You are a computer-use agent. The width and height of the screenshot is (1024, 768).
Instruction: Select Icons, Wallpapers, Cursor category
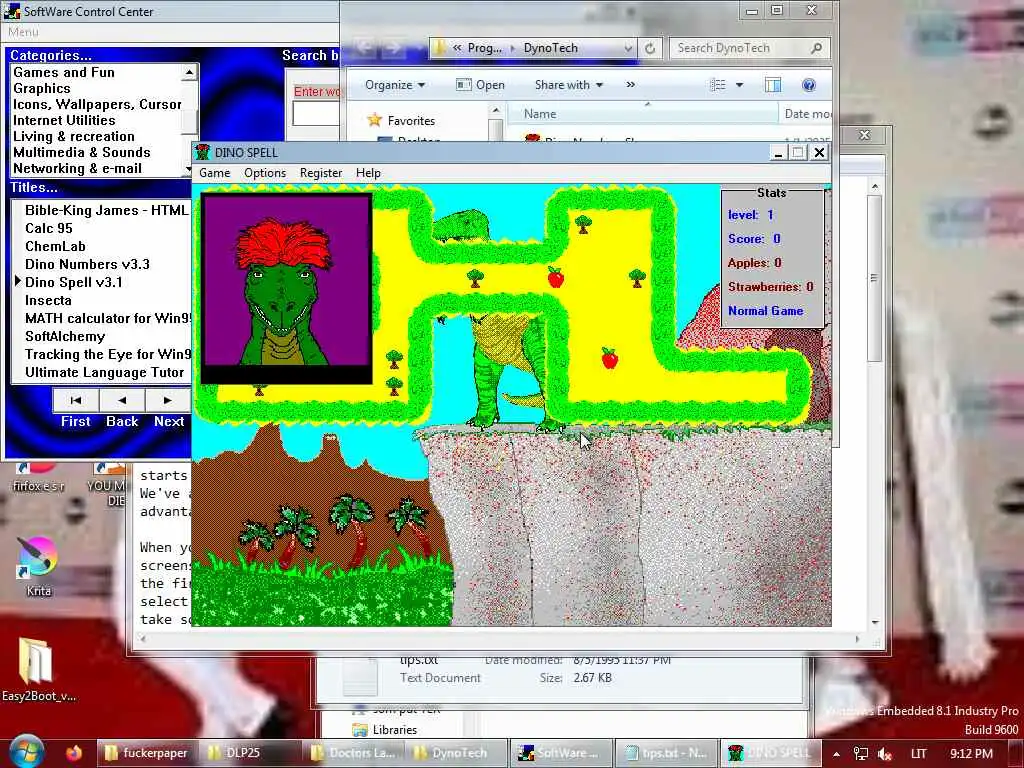(x=97, y=104)
